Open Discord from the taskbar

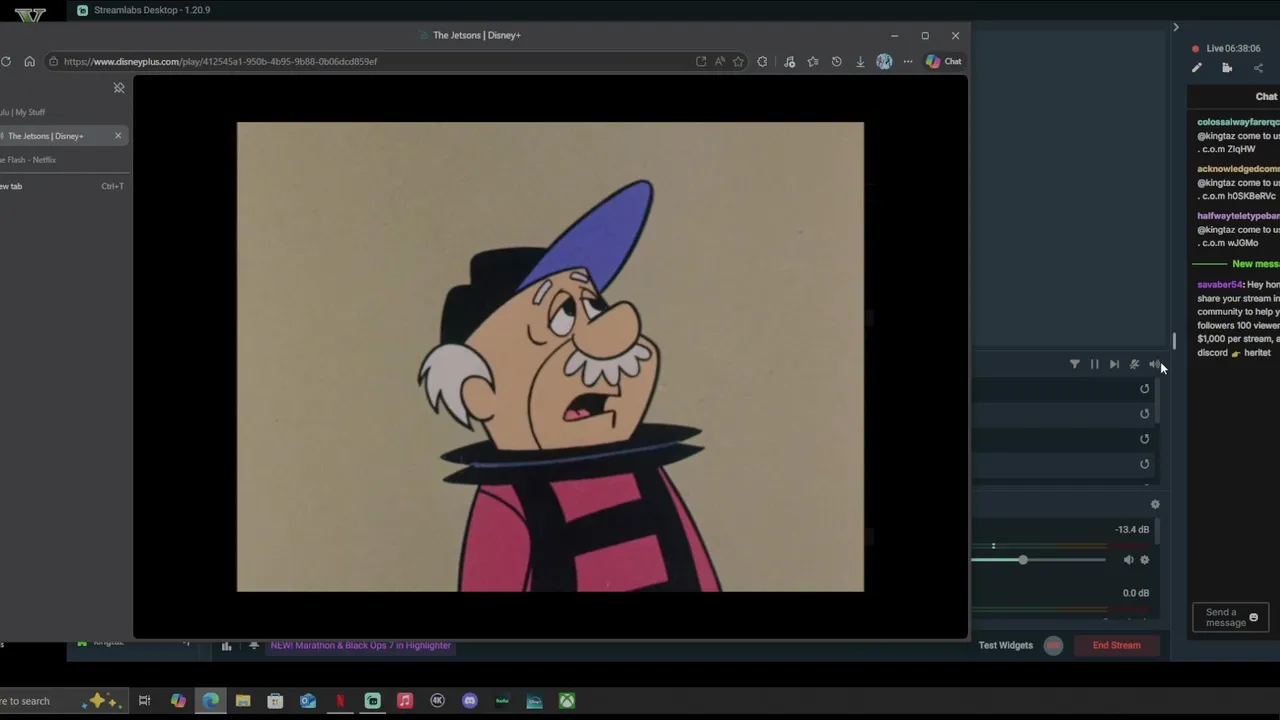470,701
